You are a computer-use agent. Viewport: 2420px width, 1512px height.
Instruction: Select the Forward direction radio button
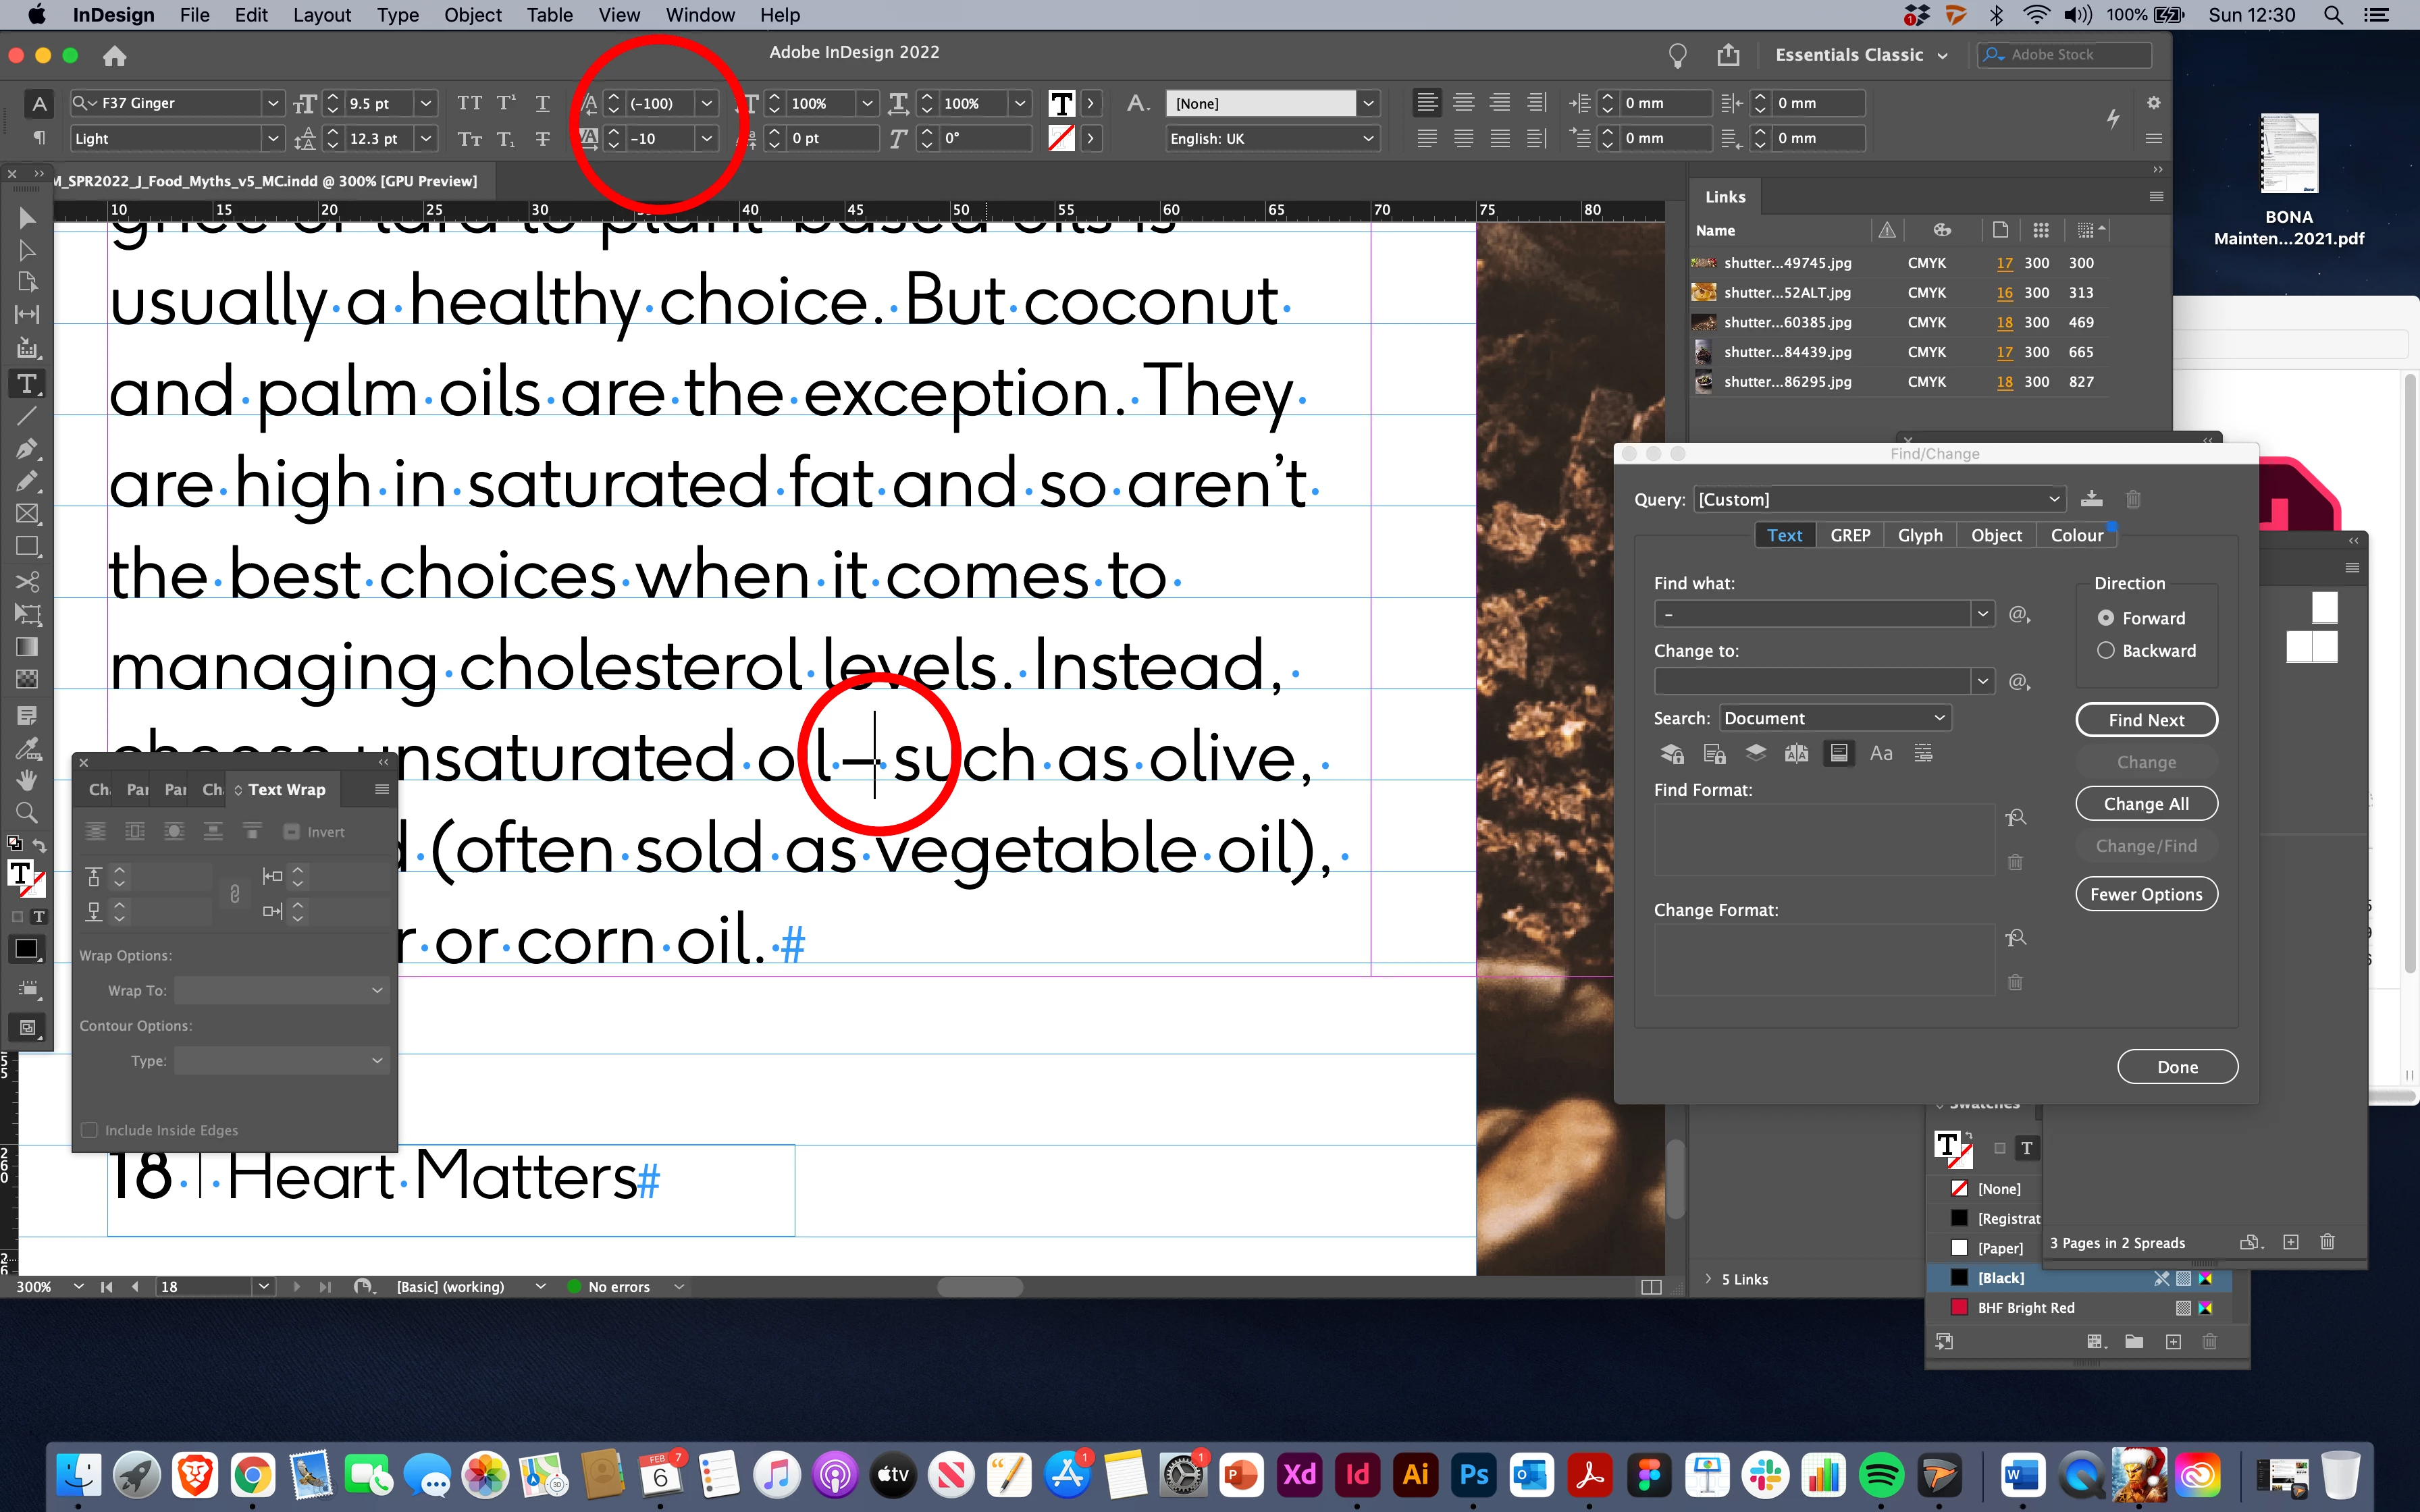click(x=2106, y=618)
